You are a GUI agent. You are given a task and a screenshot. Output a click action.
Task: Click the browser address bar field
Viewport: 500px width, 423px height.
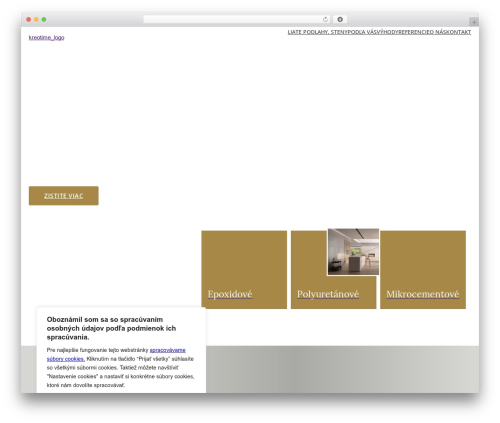click(237, 20)
